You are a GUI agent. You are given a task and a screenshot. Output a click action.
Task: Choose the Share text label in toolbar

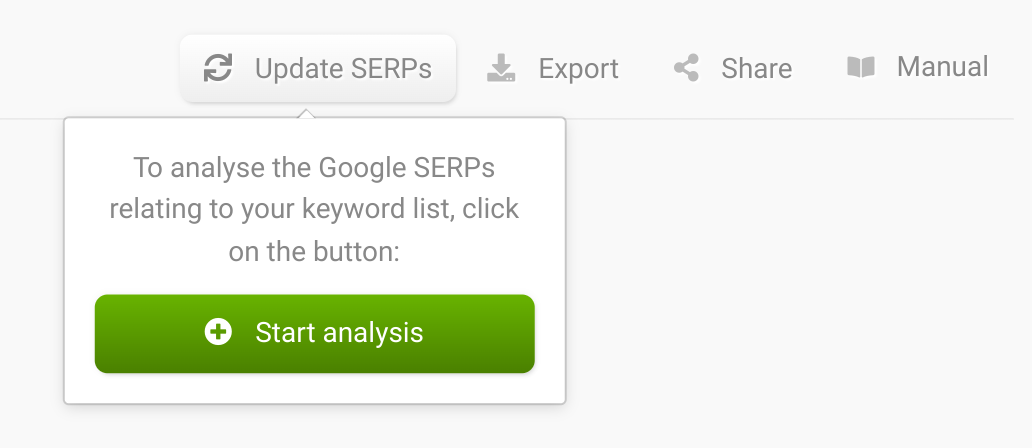(x=756, y=68)
